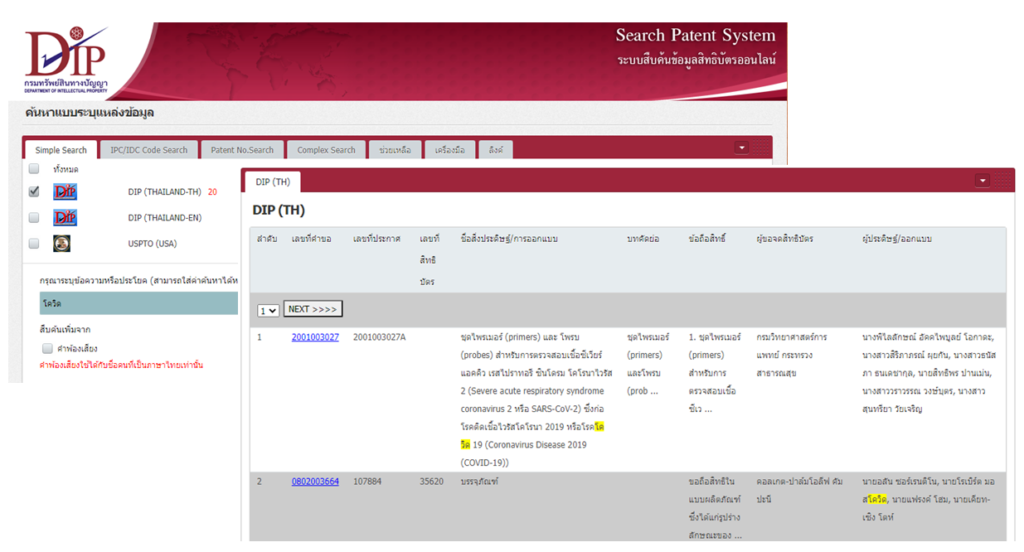Open the search tabs dropdown arrow

(x=741, y=148)
